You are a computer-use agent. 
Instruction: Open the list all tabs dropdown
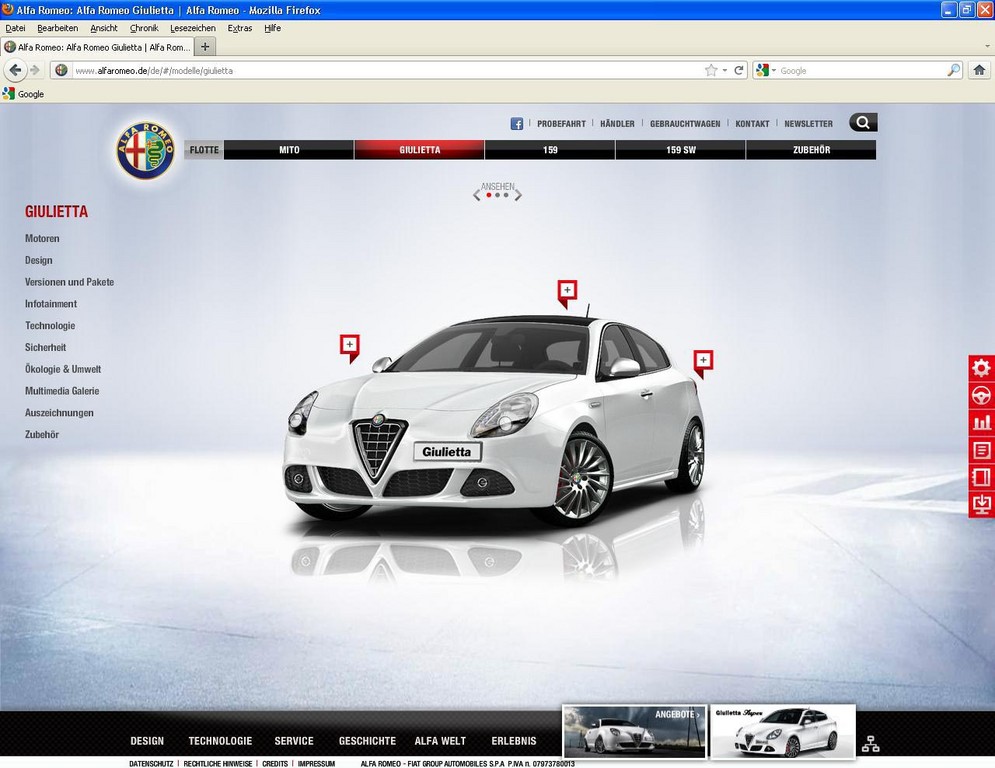coord(987,46)
